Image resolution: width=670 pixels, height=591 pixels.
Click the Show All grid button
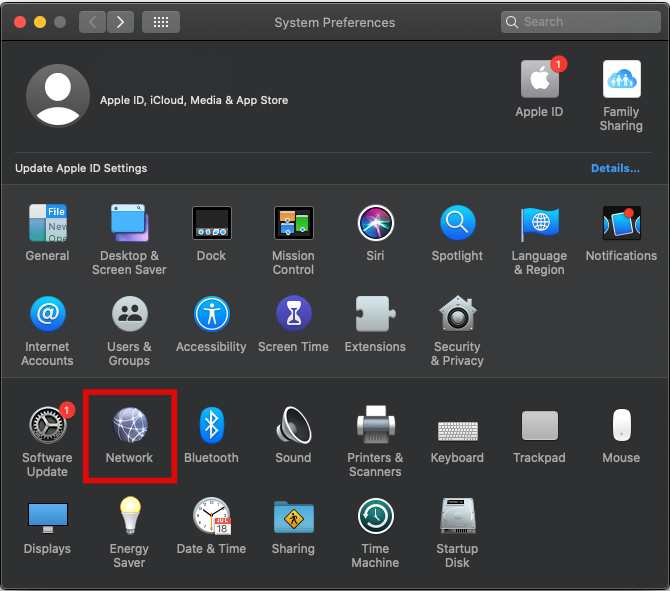click(161, 21)
